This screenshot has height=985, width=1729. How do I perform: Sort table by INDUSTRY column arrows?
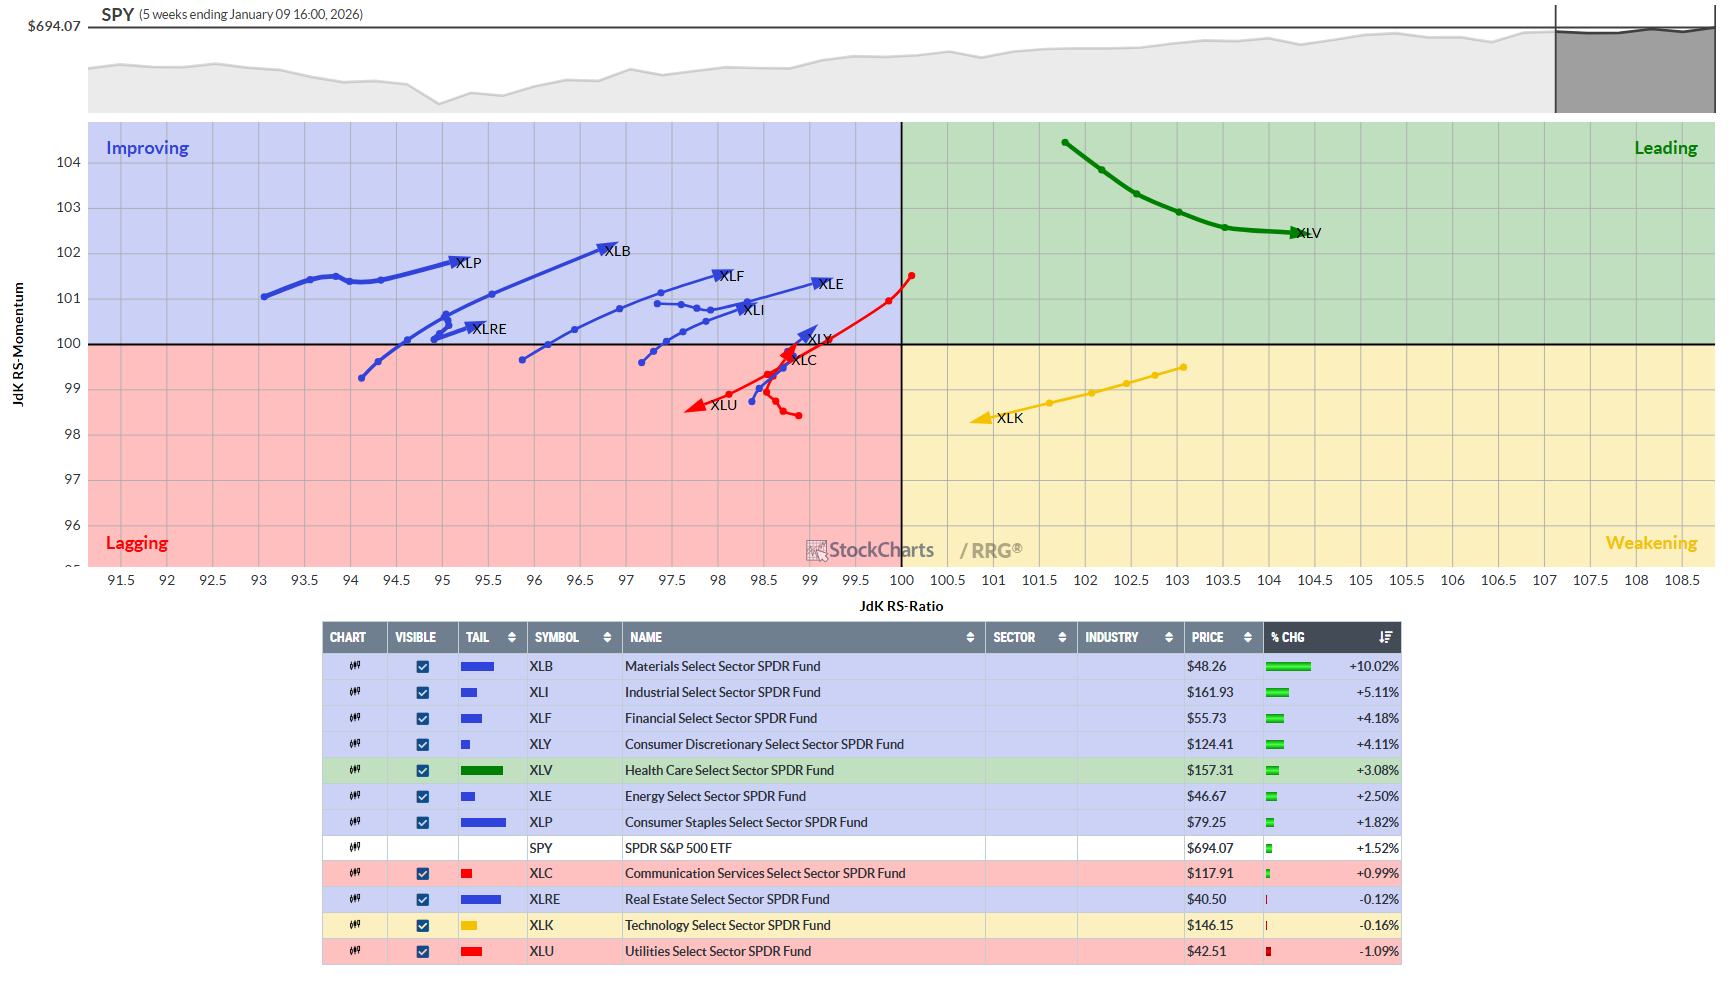click(x=1169, y=637)
